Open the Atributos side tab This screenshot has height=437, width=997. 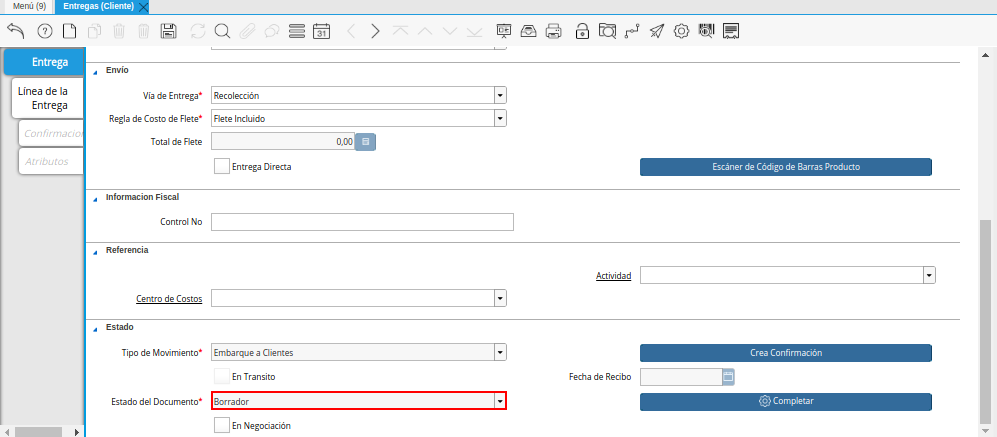(x=52, y=162)
